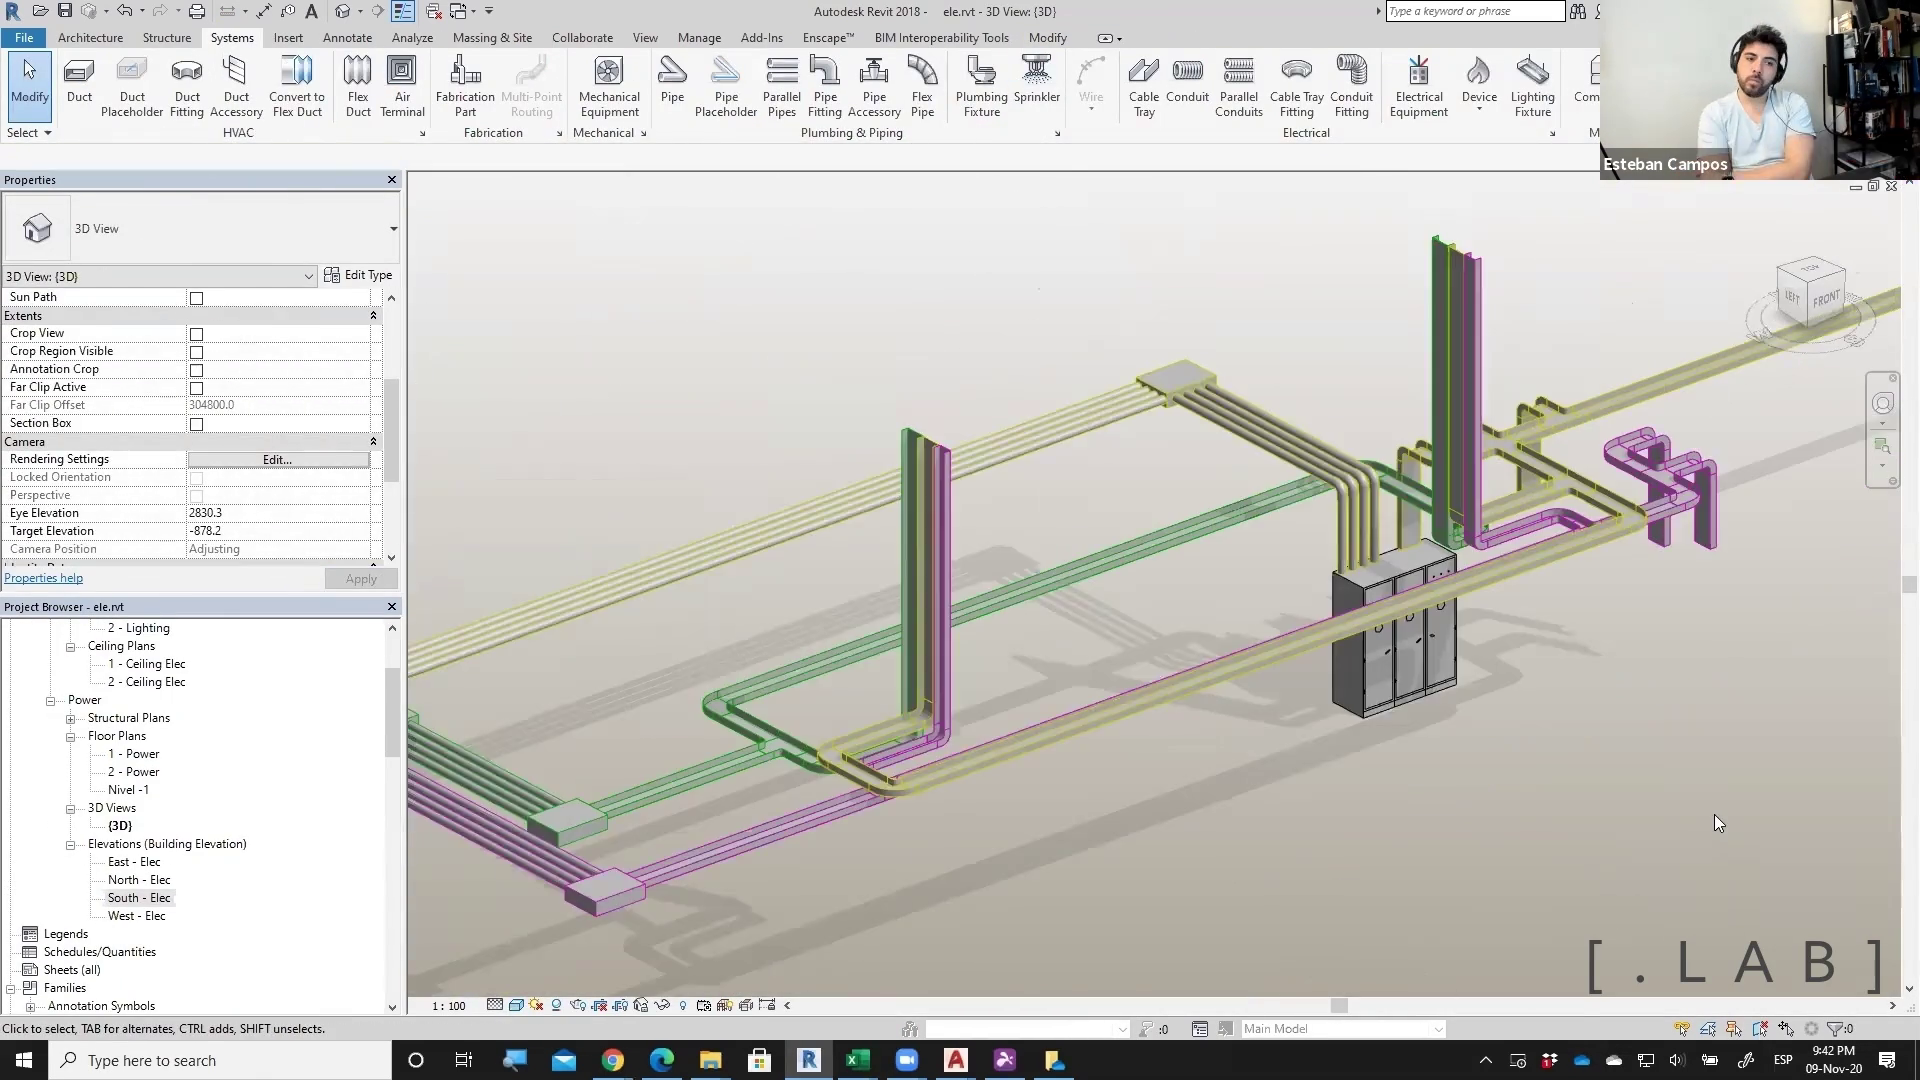The width and height of the screenshot is (1920, 1080).
Task: Open Excel from the Windows taskbar
Action: point(857,1060)
